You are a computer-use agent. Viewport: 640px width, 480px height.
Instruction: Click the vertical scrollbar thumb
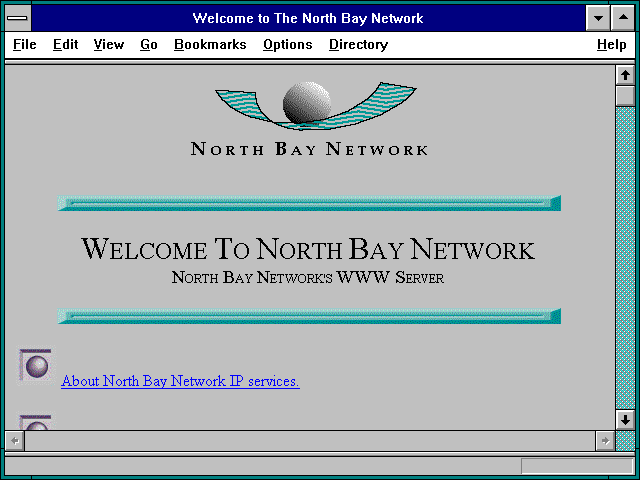625,96
